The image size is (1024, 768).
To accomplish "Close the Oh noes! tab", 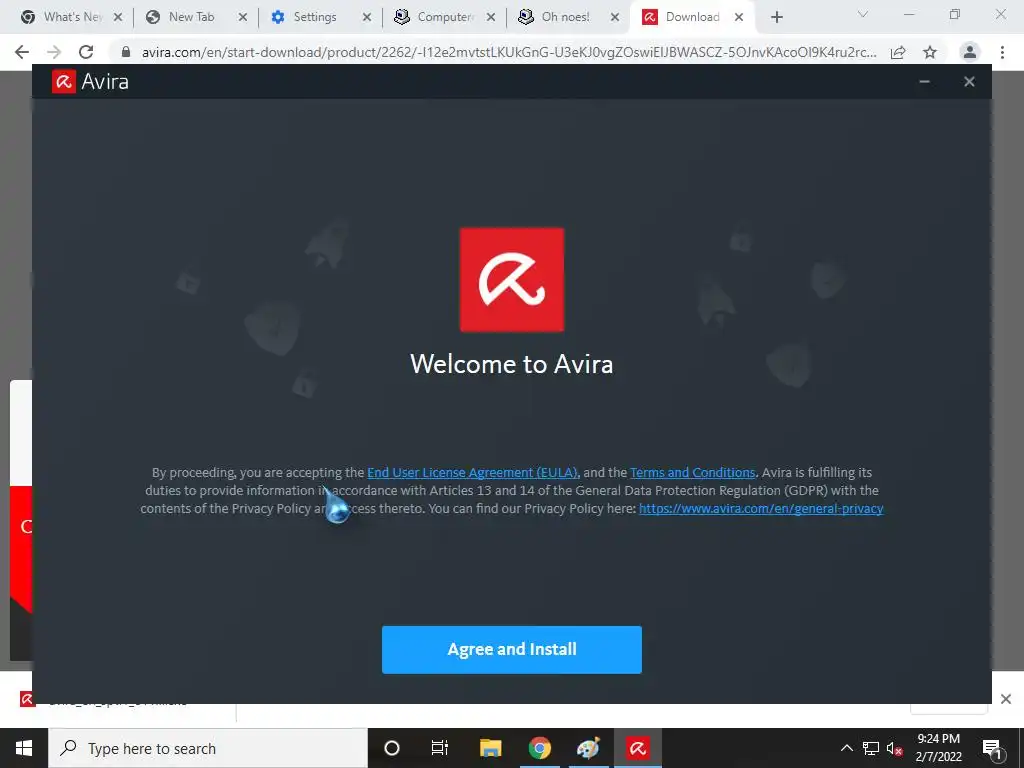I will coord(615,18).
